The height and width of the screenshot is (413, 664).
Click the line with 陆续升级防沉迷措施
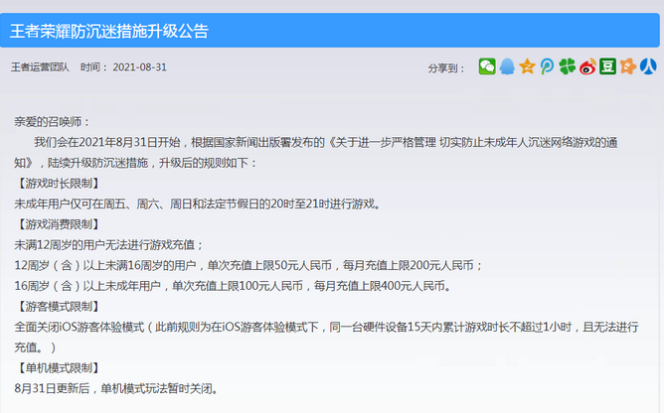pyautogui.click(x=136, y=163)
